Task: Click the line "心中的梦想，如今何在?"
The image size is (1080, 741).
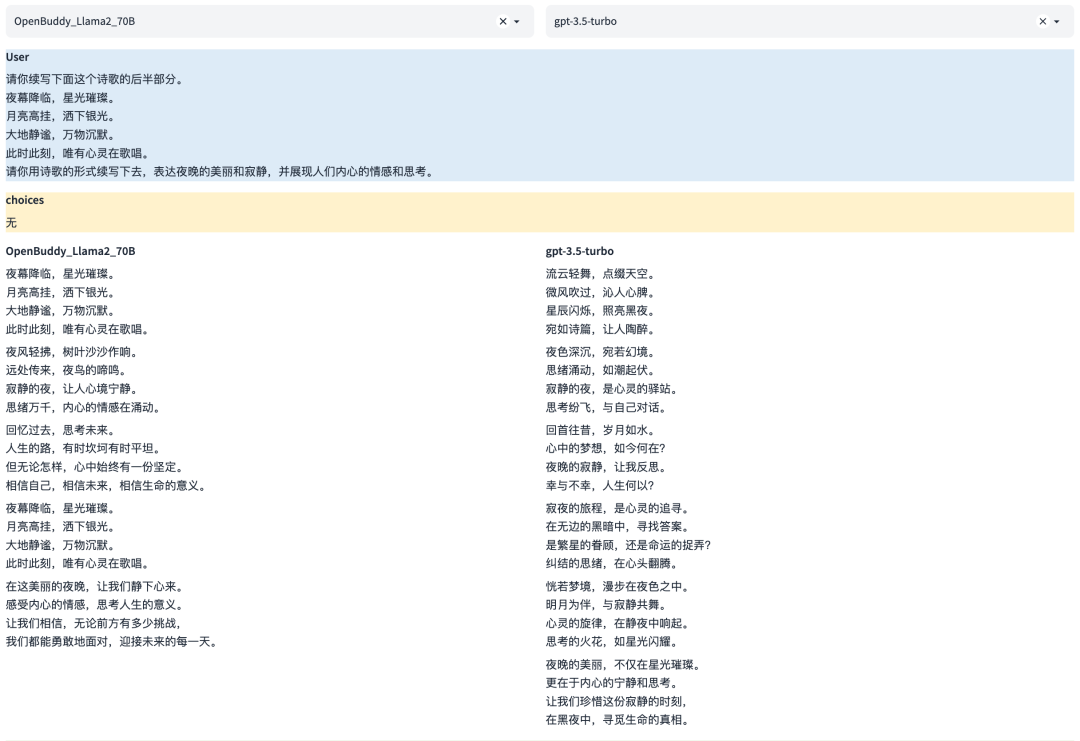Action: [x=605, y=448]
